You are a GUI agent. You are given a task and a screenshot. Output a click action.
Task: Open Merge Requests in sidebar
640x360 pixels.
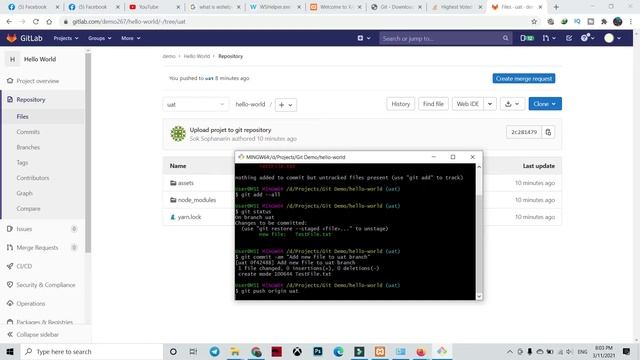[37, 248]
